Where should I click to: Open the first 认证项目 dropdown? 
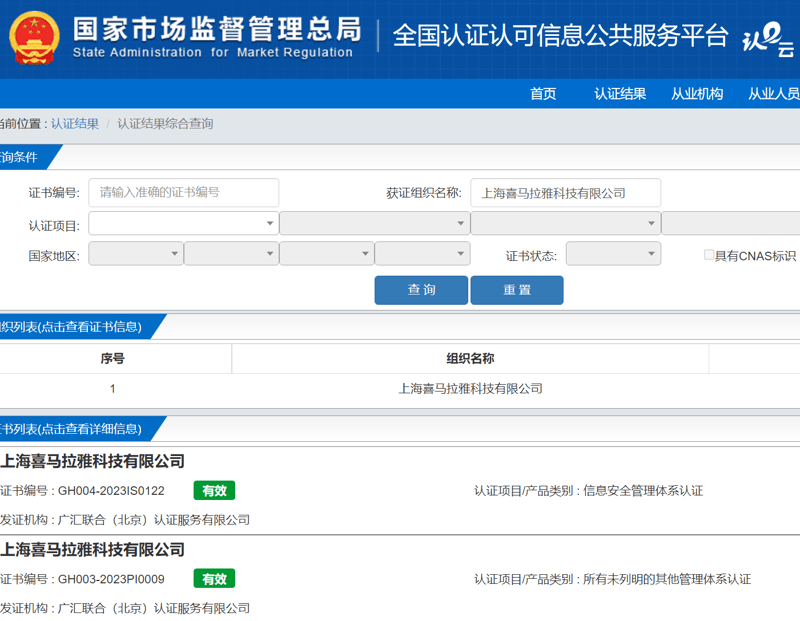pyautogui.click(x=184, y=223)
